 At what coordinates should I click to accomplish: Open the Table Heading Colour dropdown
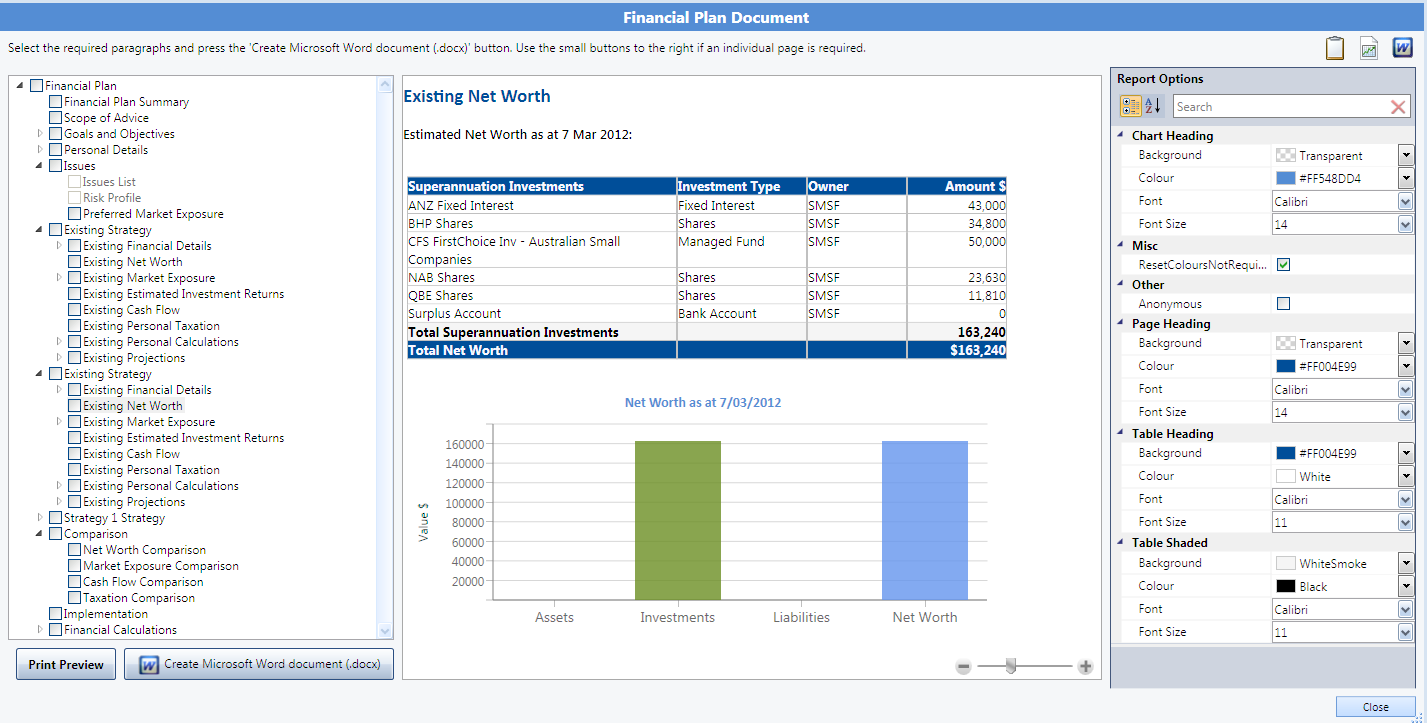pyautogui.click(x=1406, y=476)
